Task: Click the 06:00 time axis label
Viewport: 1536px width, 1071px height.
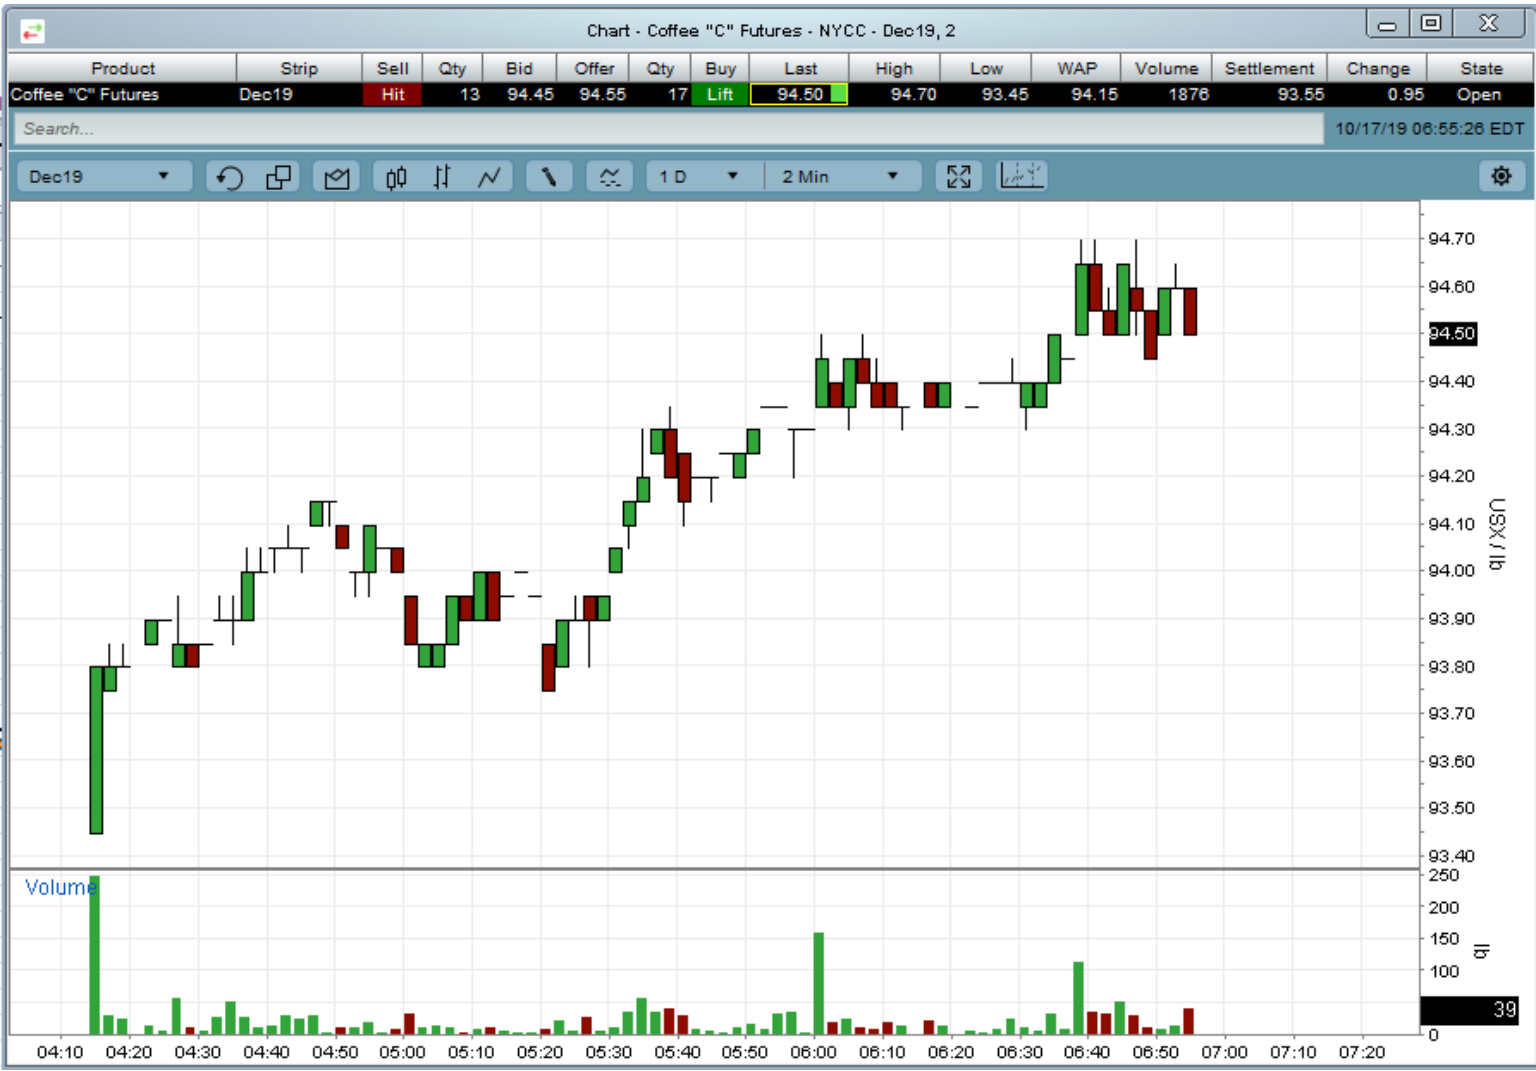Action: [813, 1052]
